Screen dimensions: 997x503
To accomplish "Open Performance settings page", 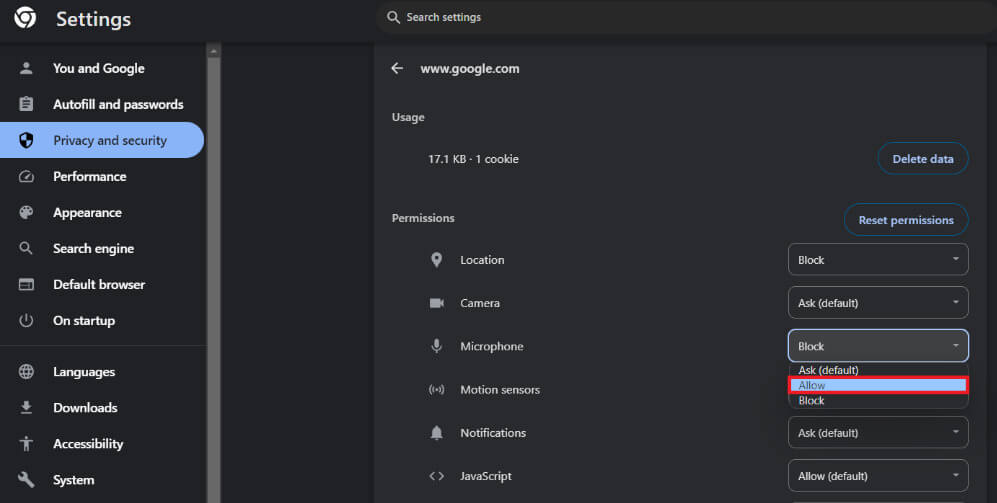I will coord(102,176).
